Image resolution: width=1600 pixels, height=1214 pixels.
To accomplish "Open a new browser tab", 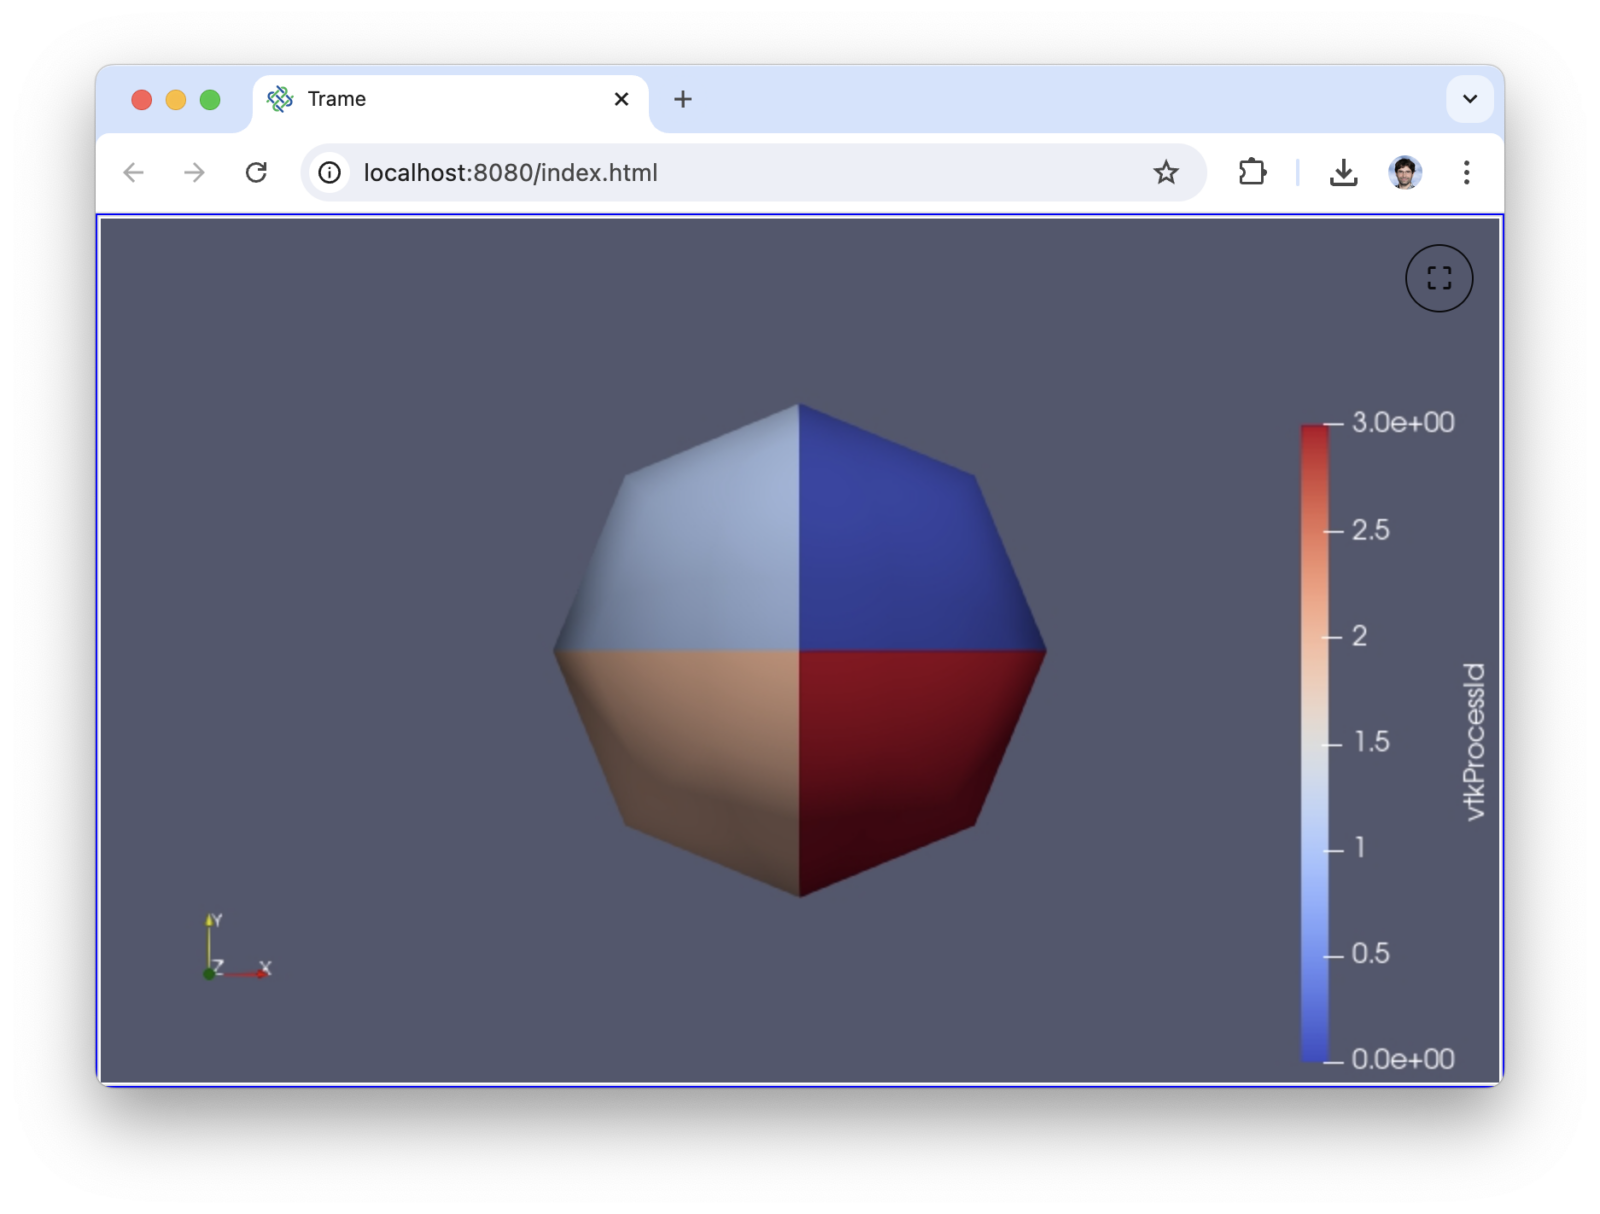I will point(683,99).
